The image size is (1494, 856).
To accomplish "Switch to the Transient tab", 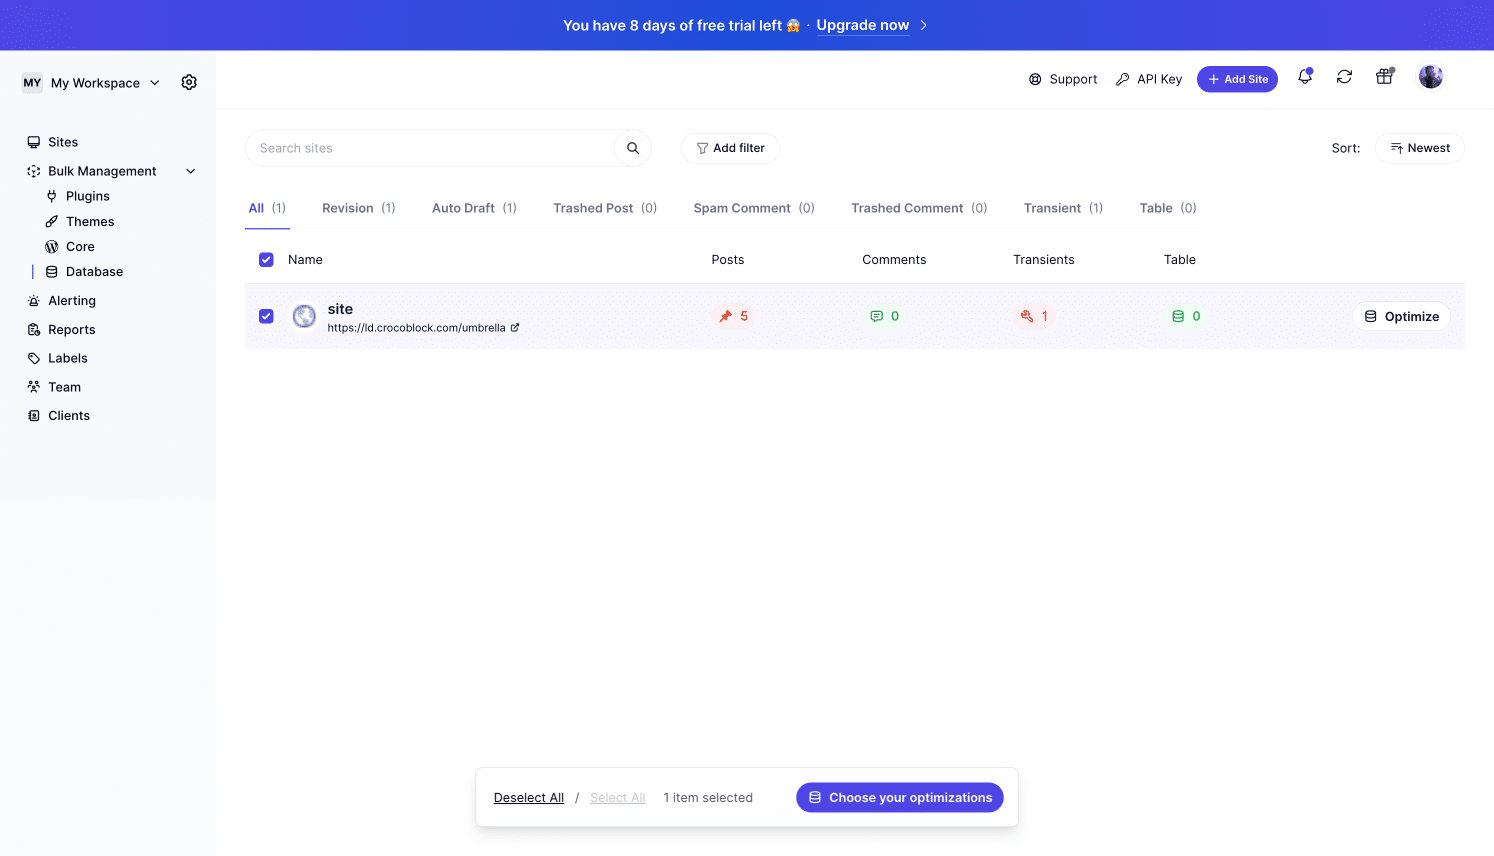I will click(1052, 207).
